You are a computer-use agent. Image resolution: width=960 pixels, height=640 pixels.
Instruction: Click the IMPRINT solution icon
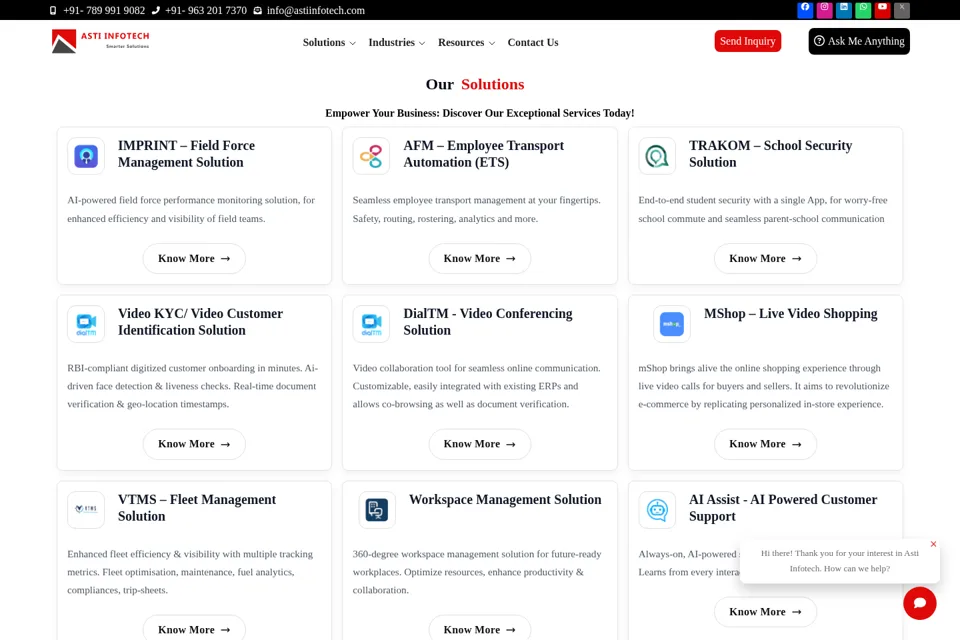[x=86, y=156]
